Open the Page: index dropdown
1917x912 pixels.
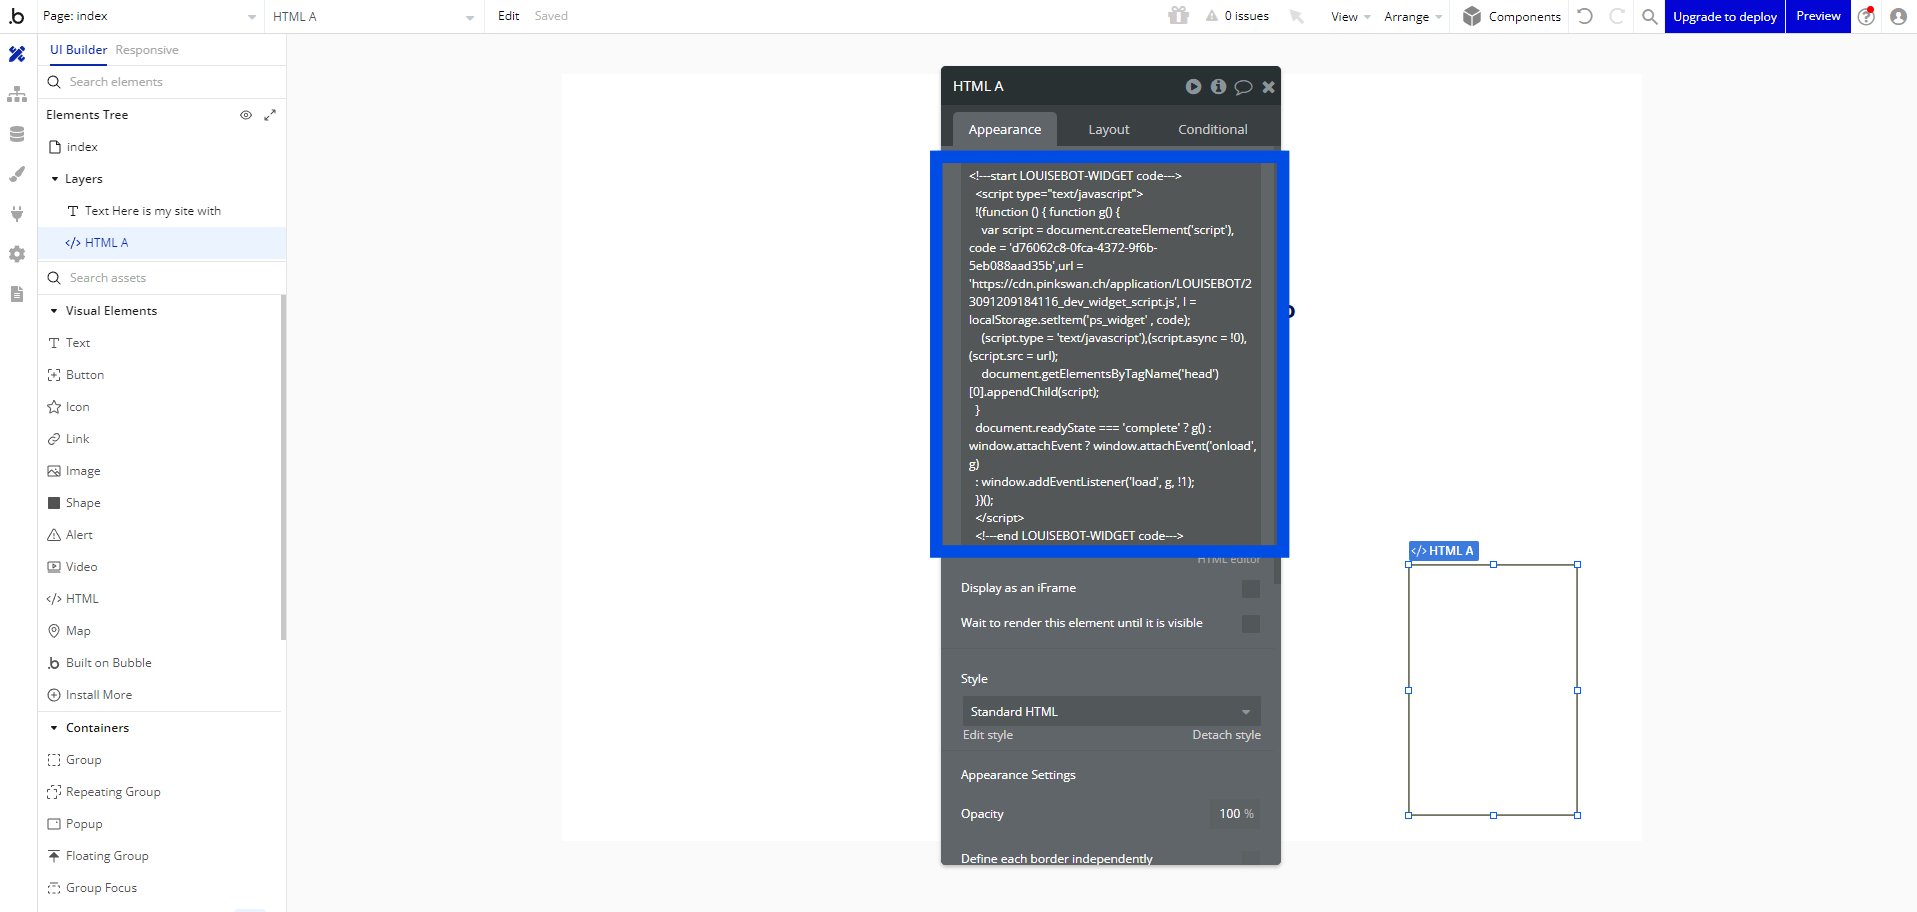click(150, 16)
